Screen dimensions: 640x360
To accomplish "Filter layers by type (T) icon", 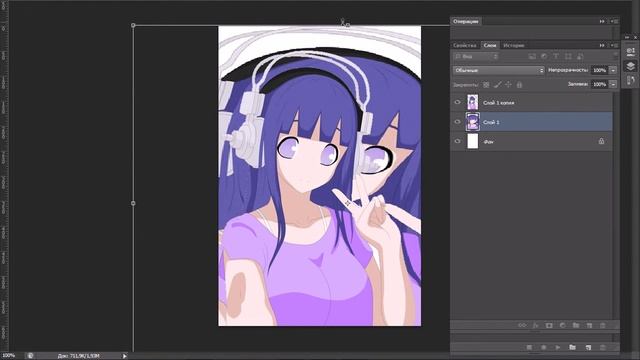I will coord(556,56).
